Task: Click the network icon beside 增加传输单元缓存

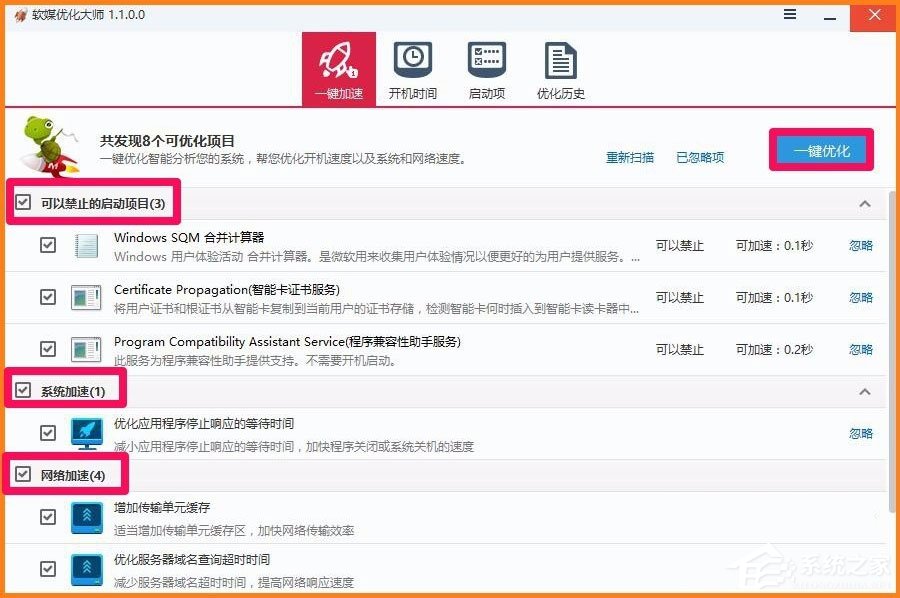Action: pos(86,516)
